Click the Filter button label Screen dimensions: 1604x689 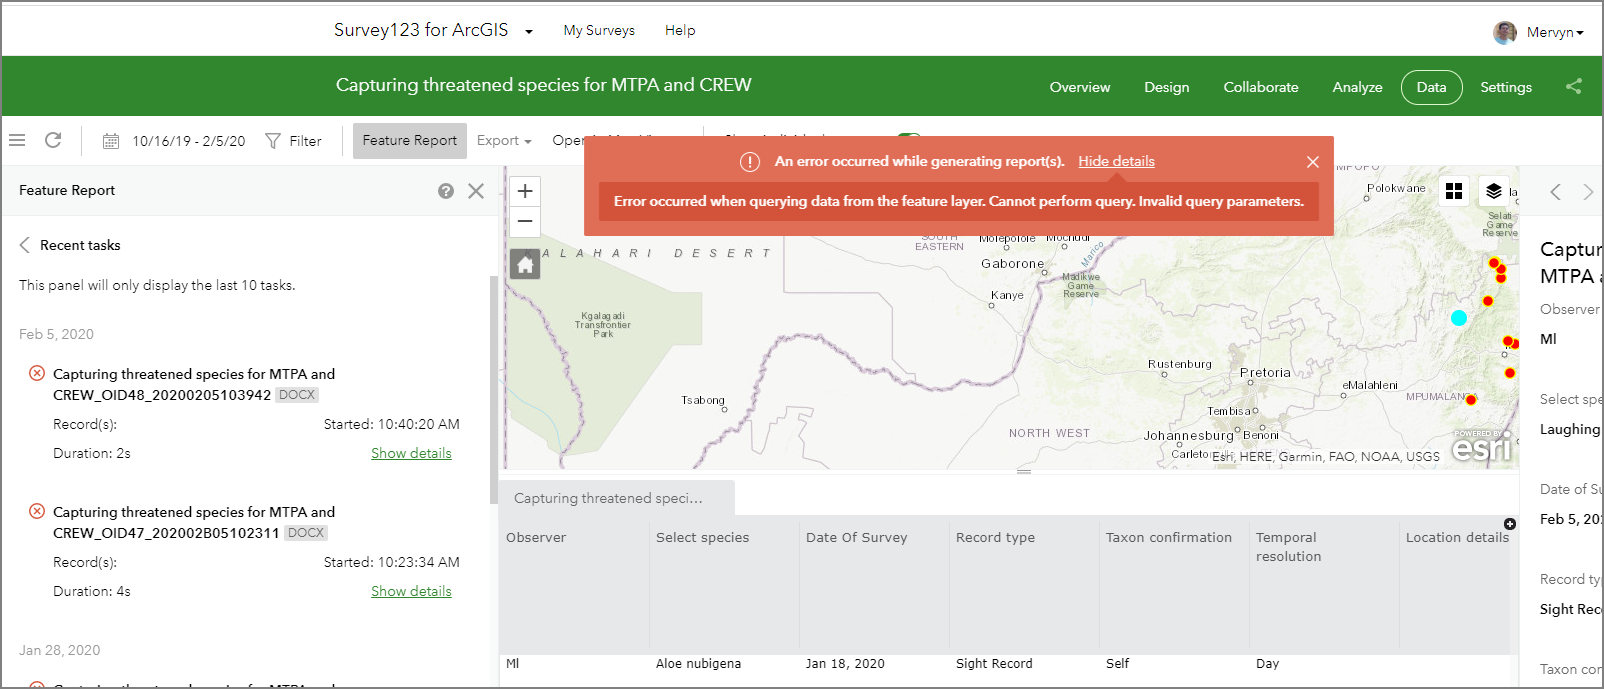click(305, 141)
